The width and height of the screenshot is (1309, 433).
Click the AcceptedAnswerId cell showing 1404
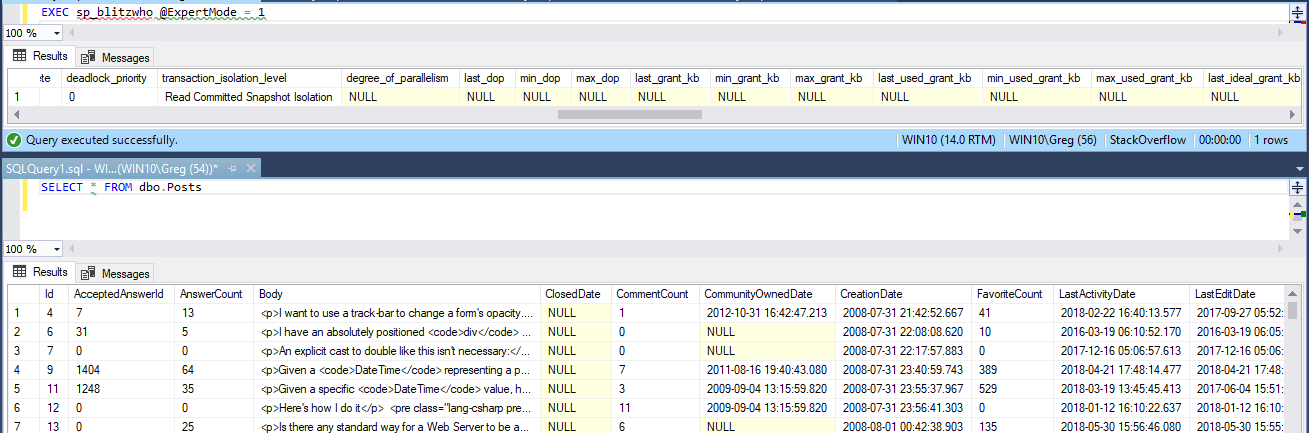122,369
